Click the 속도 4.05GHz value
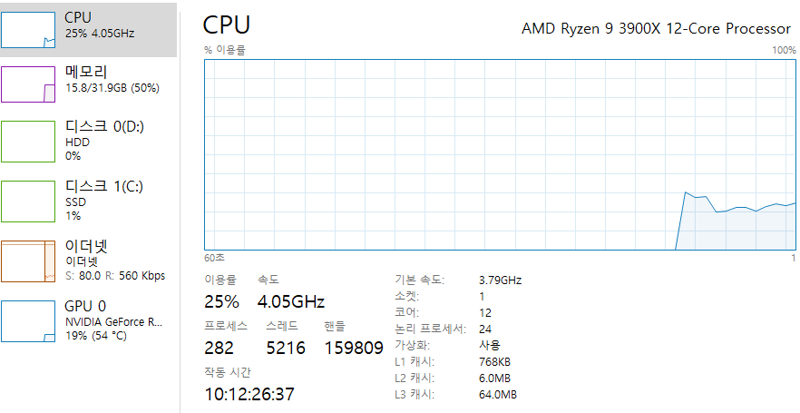The width and height of the screenshot is (800, 413). point(291,302)
